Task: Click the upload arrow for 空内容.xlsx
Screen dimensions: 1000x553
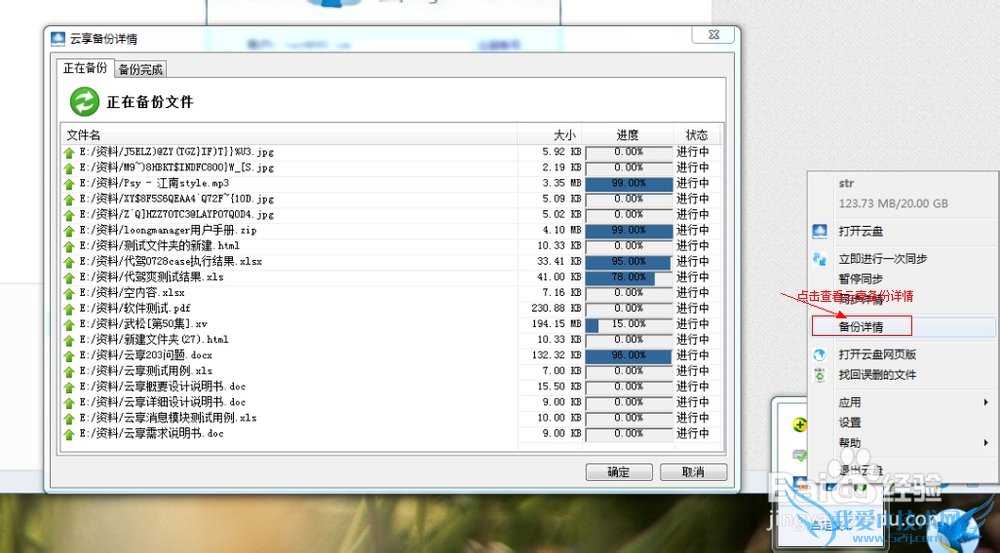Action: pyautogui.click(x=69, y=293)
